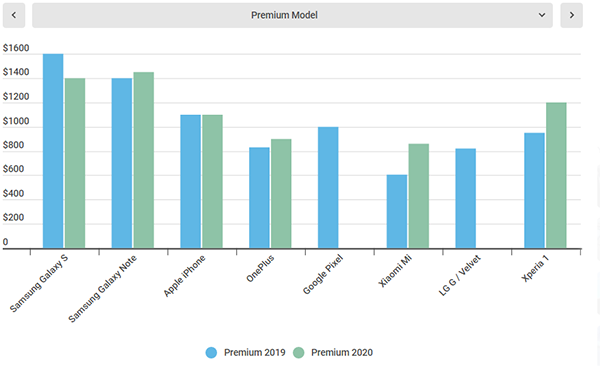Image resolution: width=600 pixels, height=366 pixels.
Task: Click the dropdown chevron beside Premium Model
Action: pyautogui.click(x=541, y=15)
